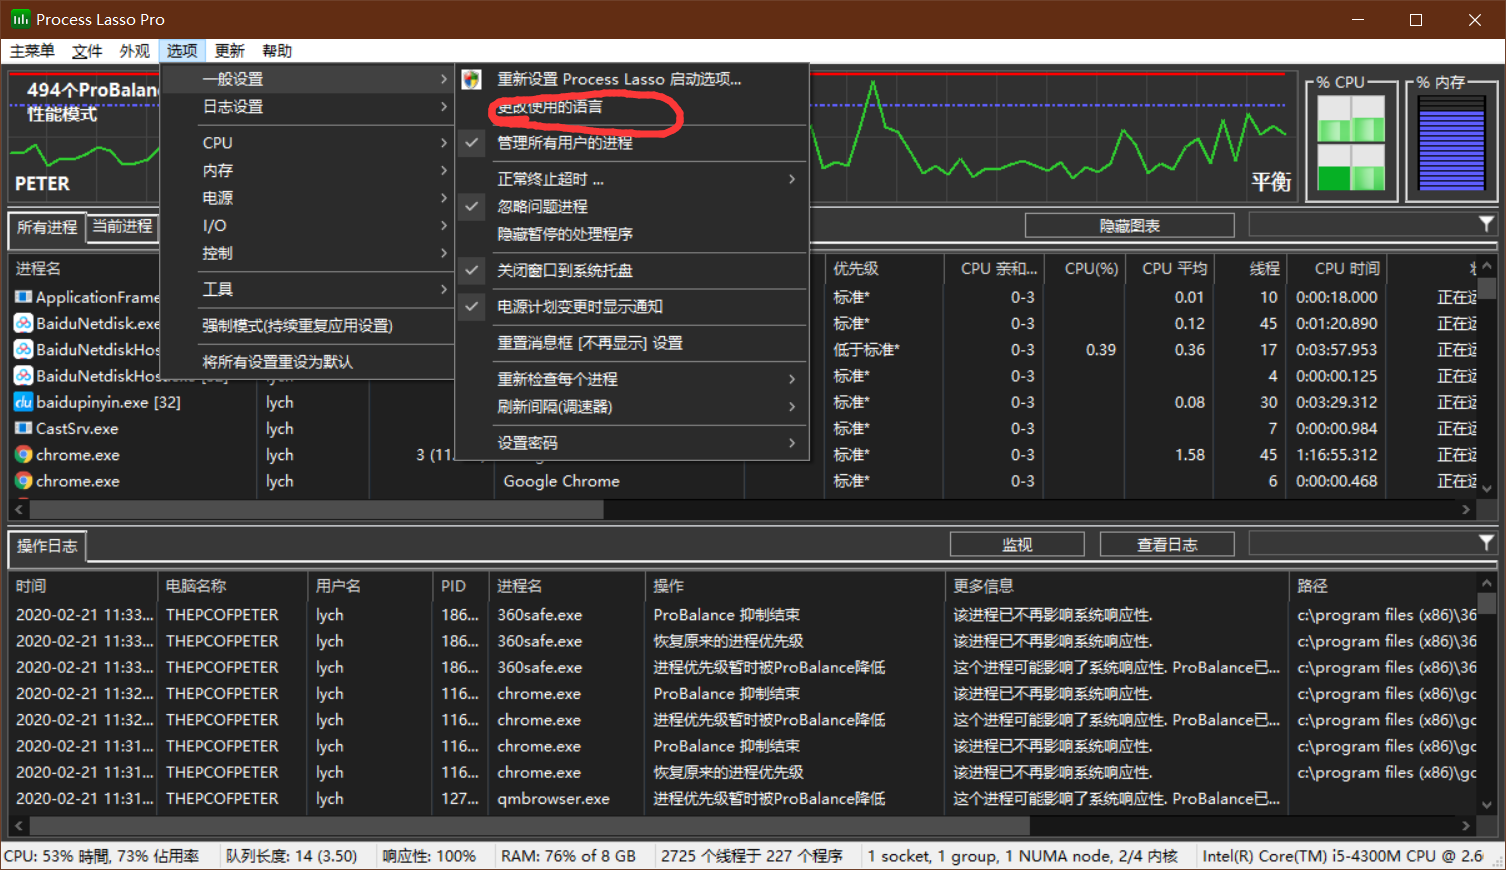Open the 更新 menu
Image resolution: width=1506 pixels, height=870 pixels.
pos(229,51)
